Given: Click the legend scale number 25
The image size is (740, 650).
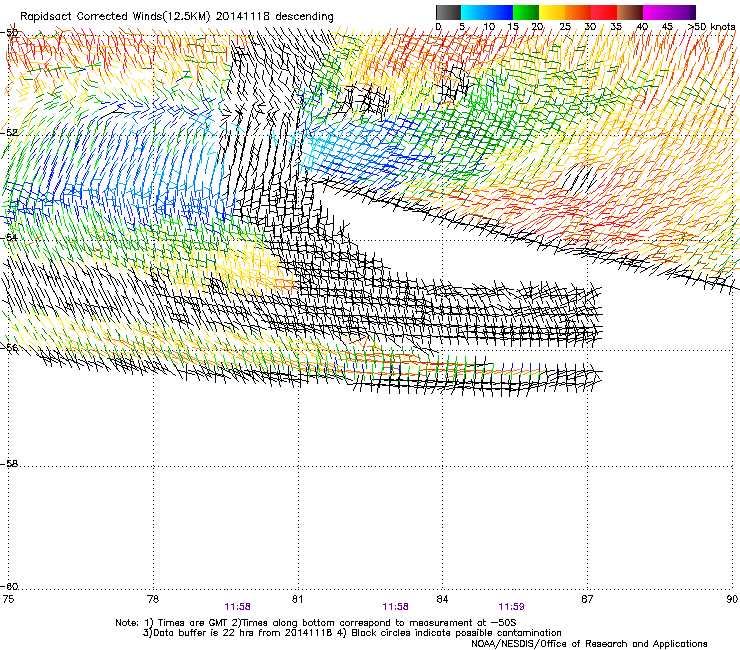Looking at the screenshot, I should pyautogui.click(x=565, y=27).
